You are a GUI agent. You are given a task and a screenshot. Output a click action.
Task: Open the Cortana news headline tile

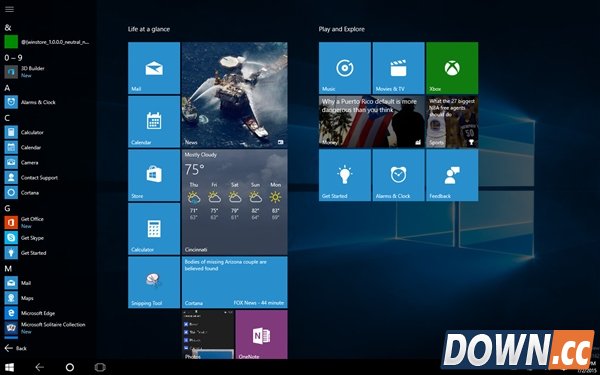coord(235,282)
